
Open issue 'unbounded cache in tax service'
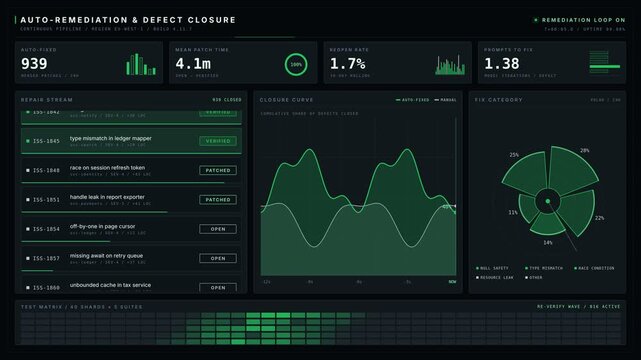pos(110,285)
